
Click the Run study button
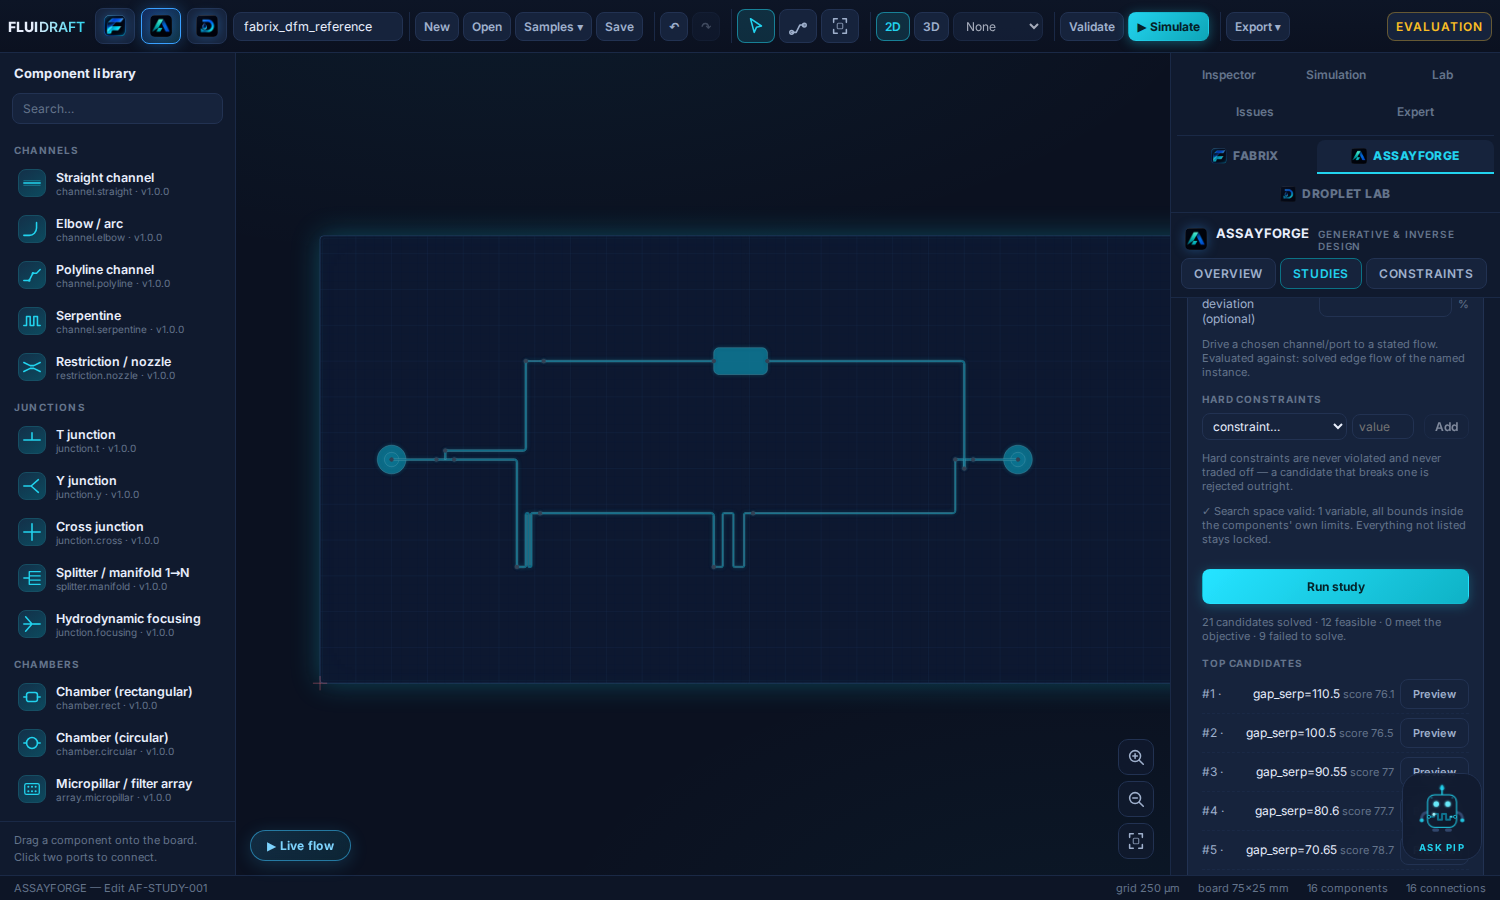click(x=1335, y=587)
